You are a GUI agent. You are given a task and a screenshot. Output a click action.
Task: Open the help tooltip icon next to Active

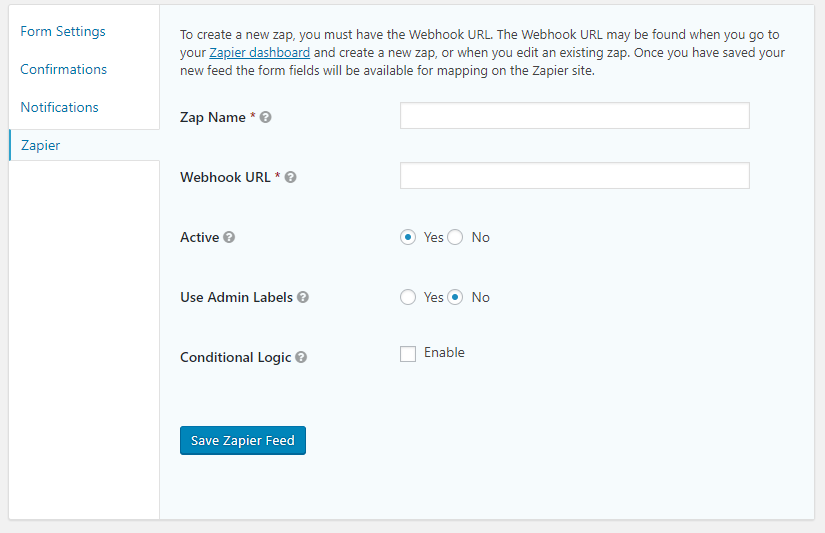click(x=229, y=237)
